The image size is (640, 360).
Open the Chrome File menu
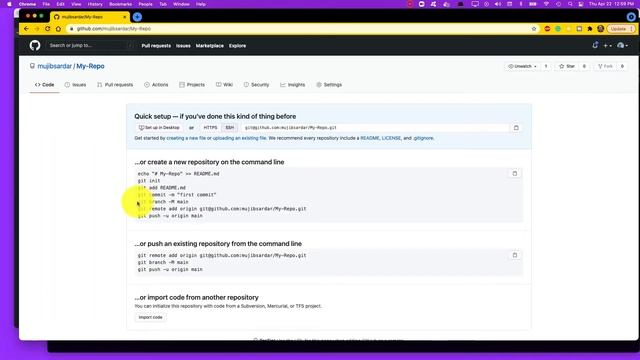46,4
